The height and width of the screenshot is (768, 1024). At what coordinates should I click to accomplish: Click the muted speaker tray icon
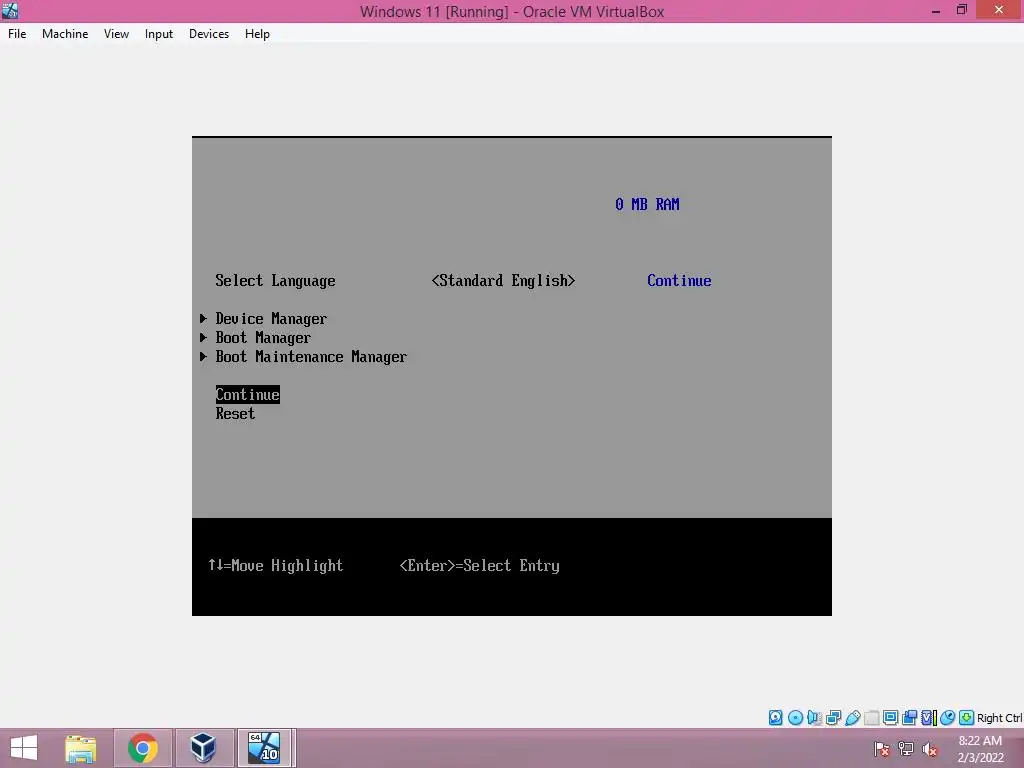(x=930, y=748)
